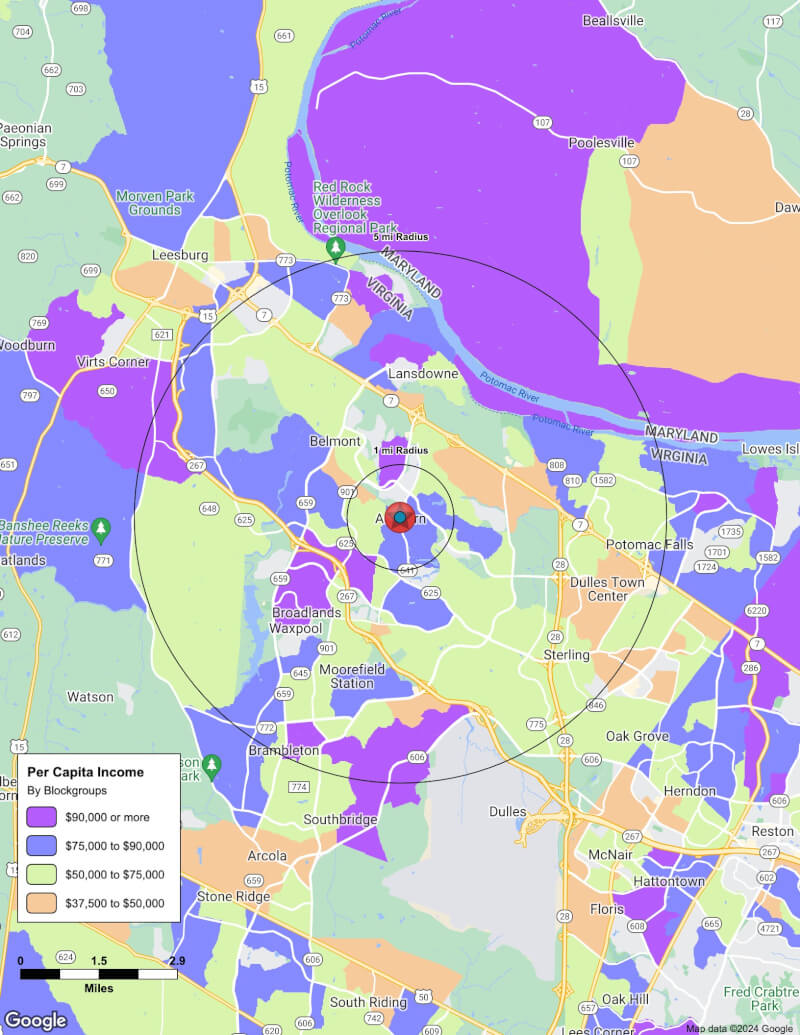Select the purple $90,000 or more swatch
The image size is (800, 1035).
pos(41,817)
